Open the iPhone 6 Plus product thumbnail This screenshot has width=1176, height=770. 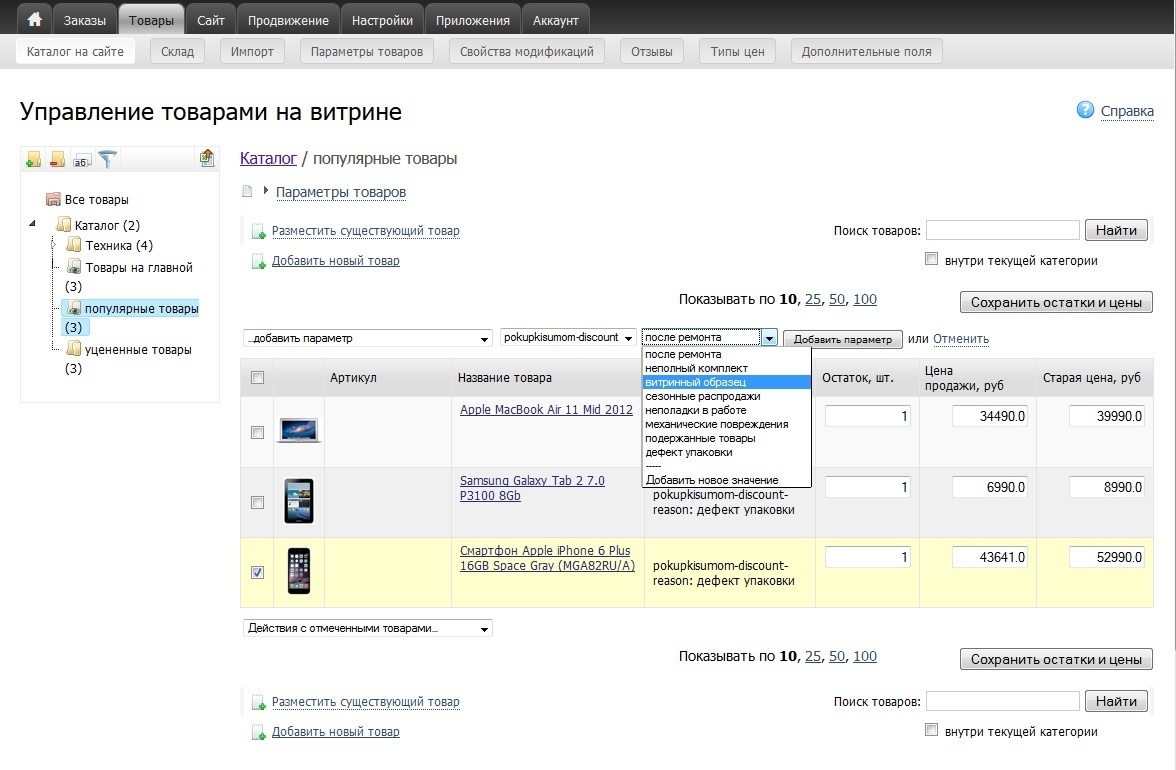click(x=298, y=571)
